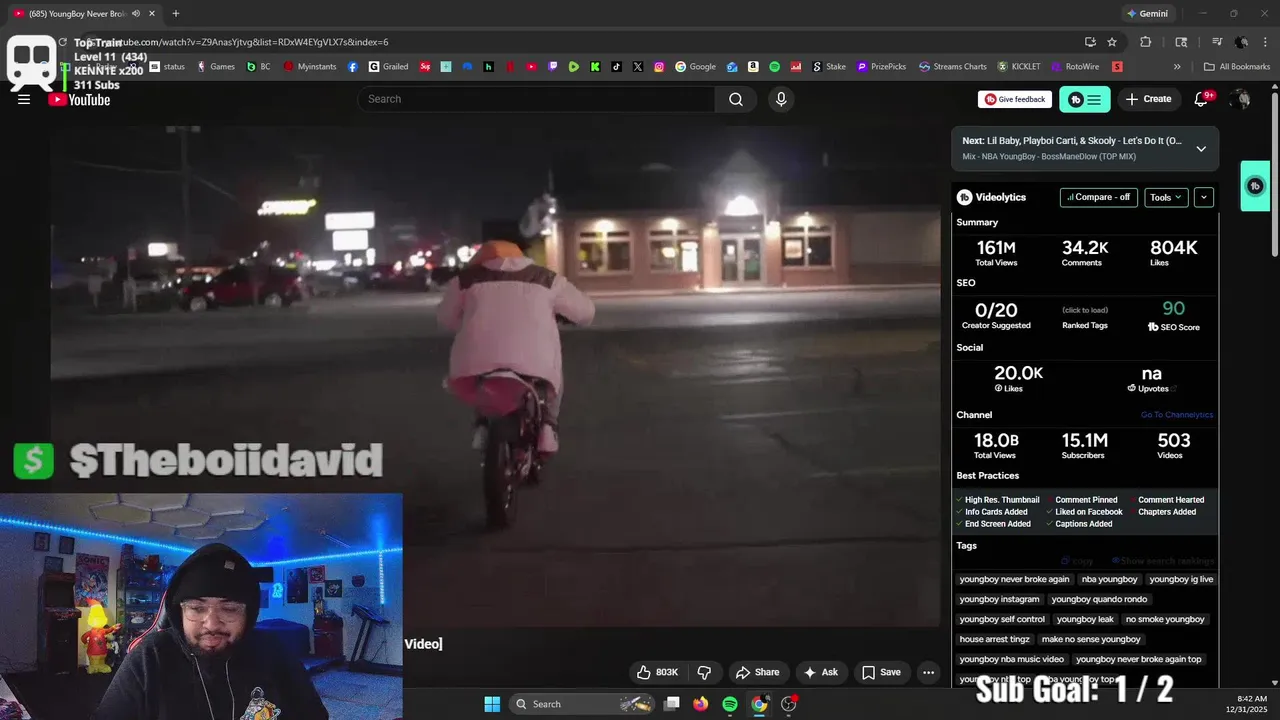
Task: Open the YouTube hamburger guide menu
Action: pyautogui.click(x=24, y=99)
